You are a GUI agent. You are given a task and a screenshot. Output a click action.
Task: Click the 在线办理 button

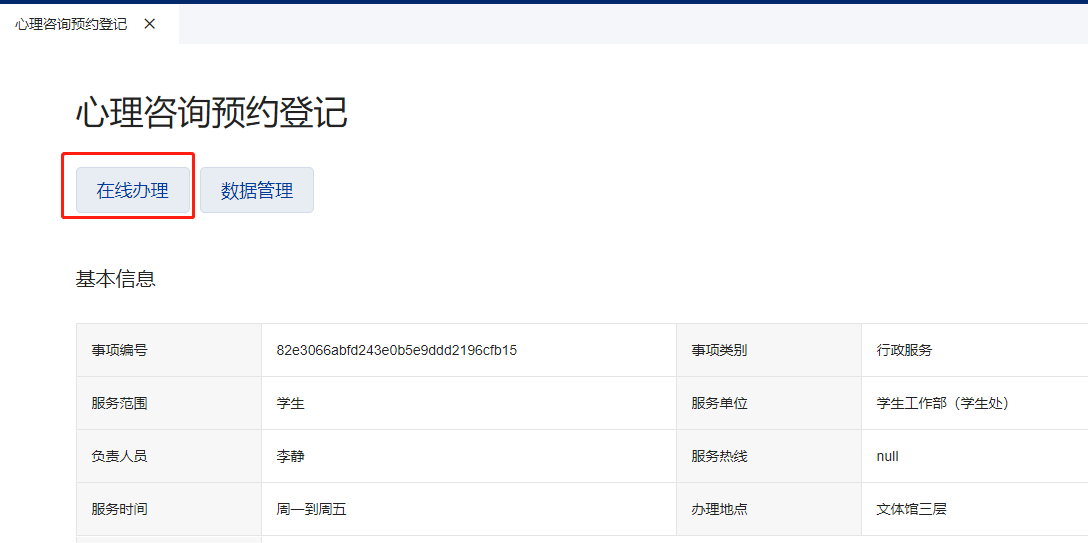133,190
